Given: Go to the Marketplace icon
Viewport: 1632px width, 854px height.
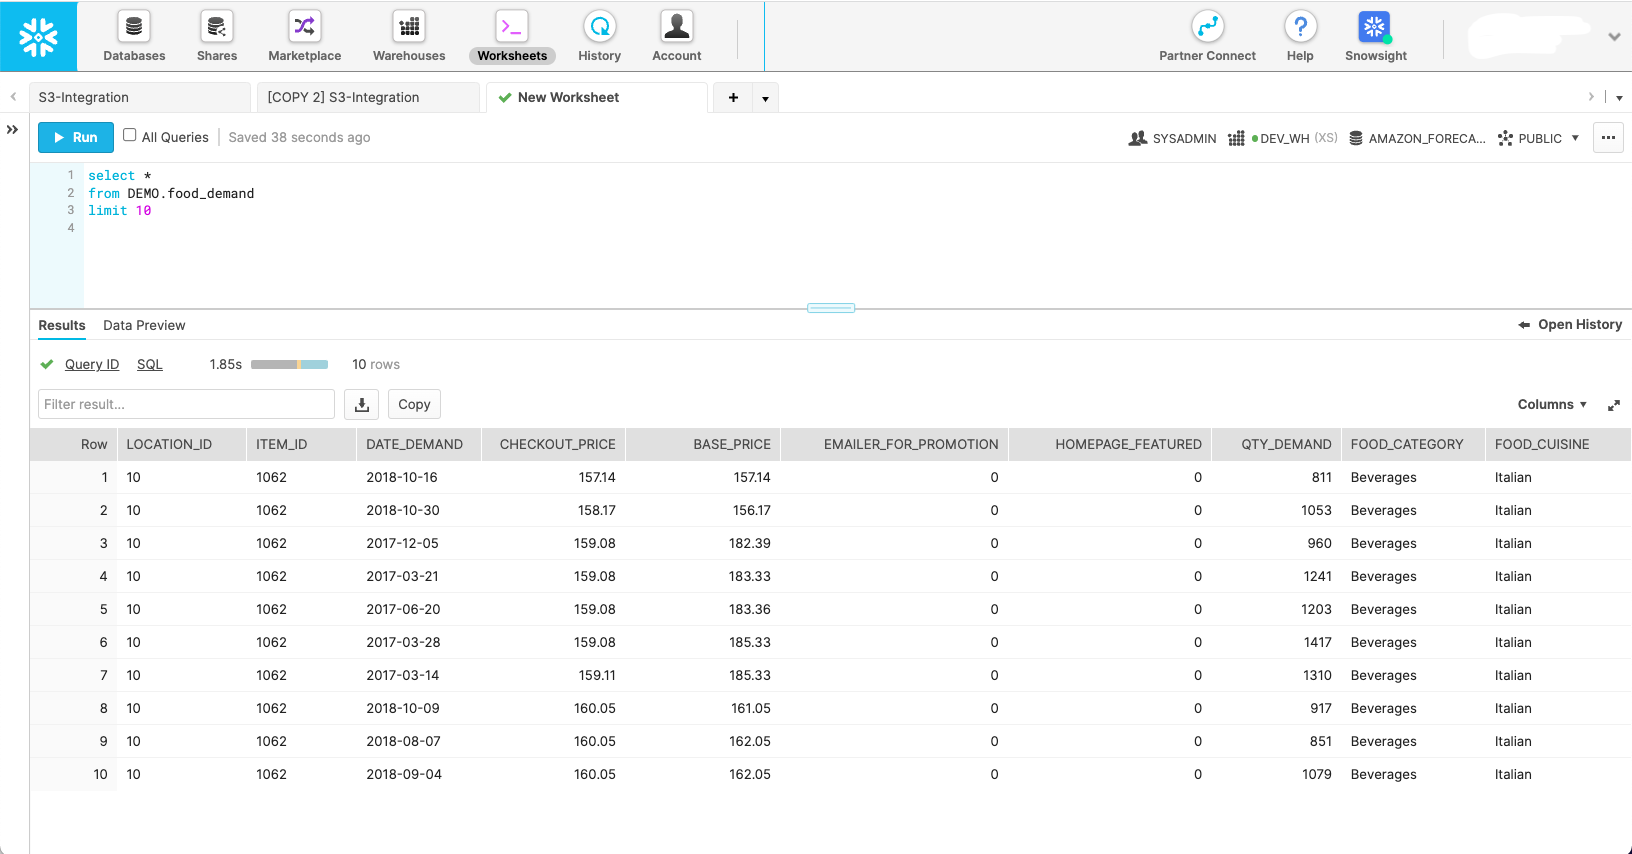Looking at the screenshot, I should coord(304,28).
